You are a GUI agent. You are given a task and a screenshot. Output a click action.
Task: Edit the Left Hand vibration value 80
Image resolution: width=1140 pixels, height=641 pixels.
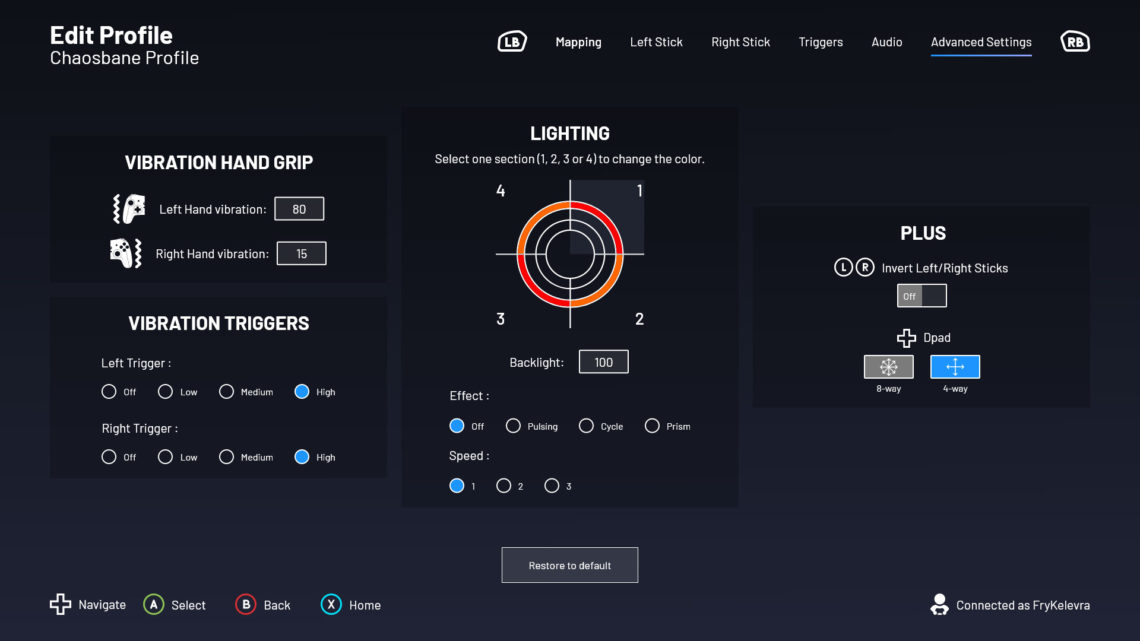(x=299, y=209)
